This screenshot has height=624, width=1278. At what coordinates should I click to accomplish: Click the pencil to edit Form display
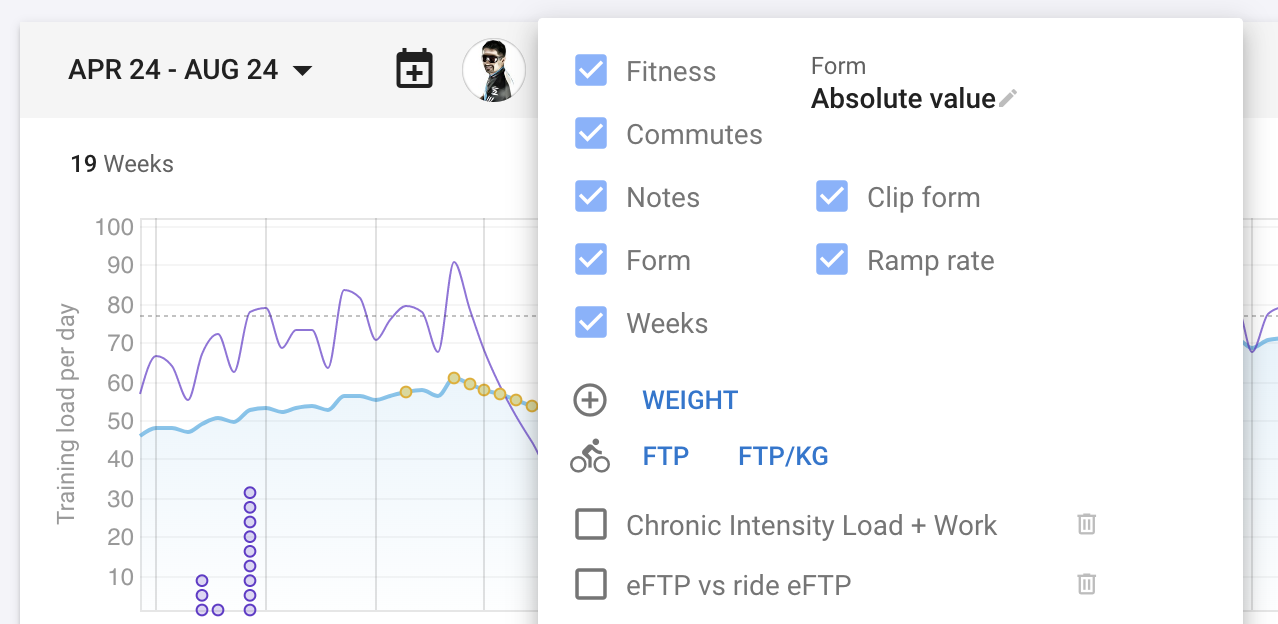tap(1007, 98)
